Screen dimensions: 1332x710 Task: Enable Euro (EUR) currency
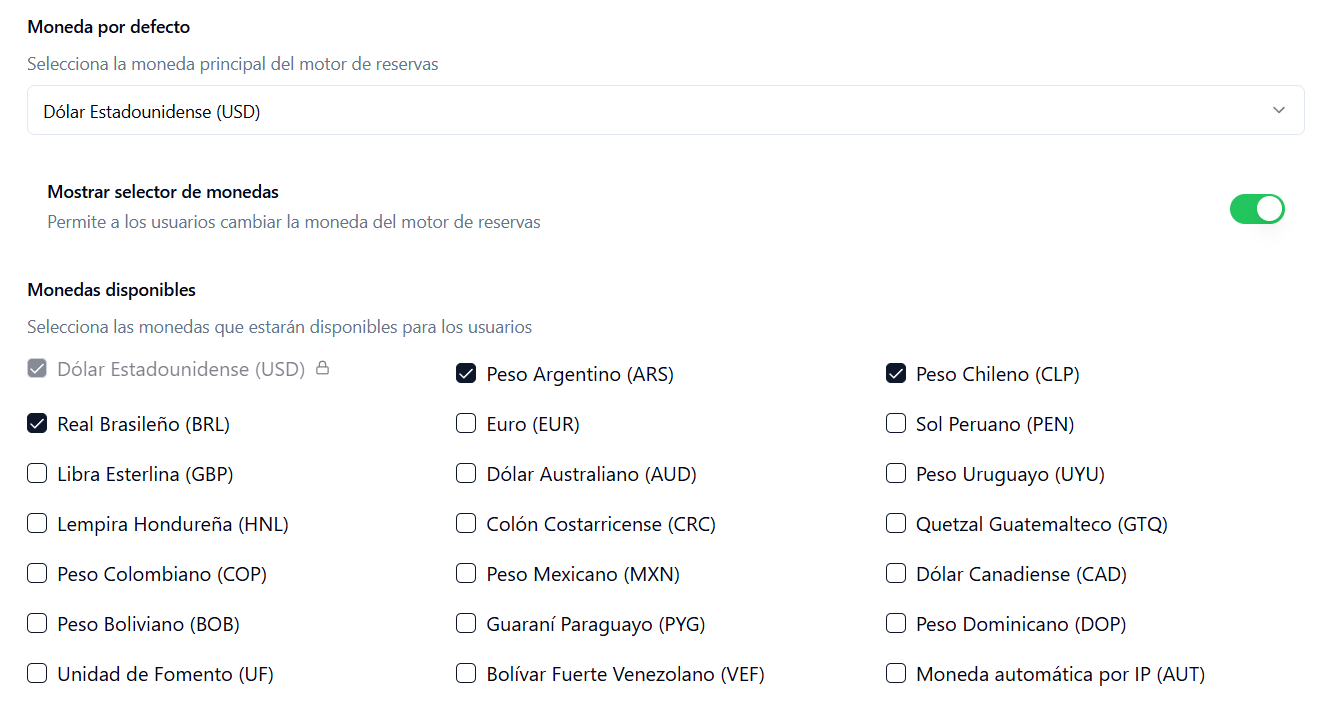(x=466, y=423)
